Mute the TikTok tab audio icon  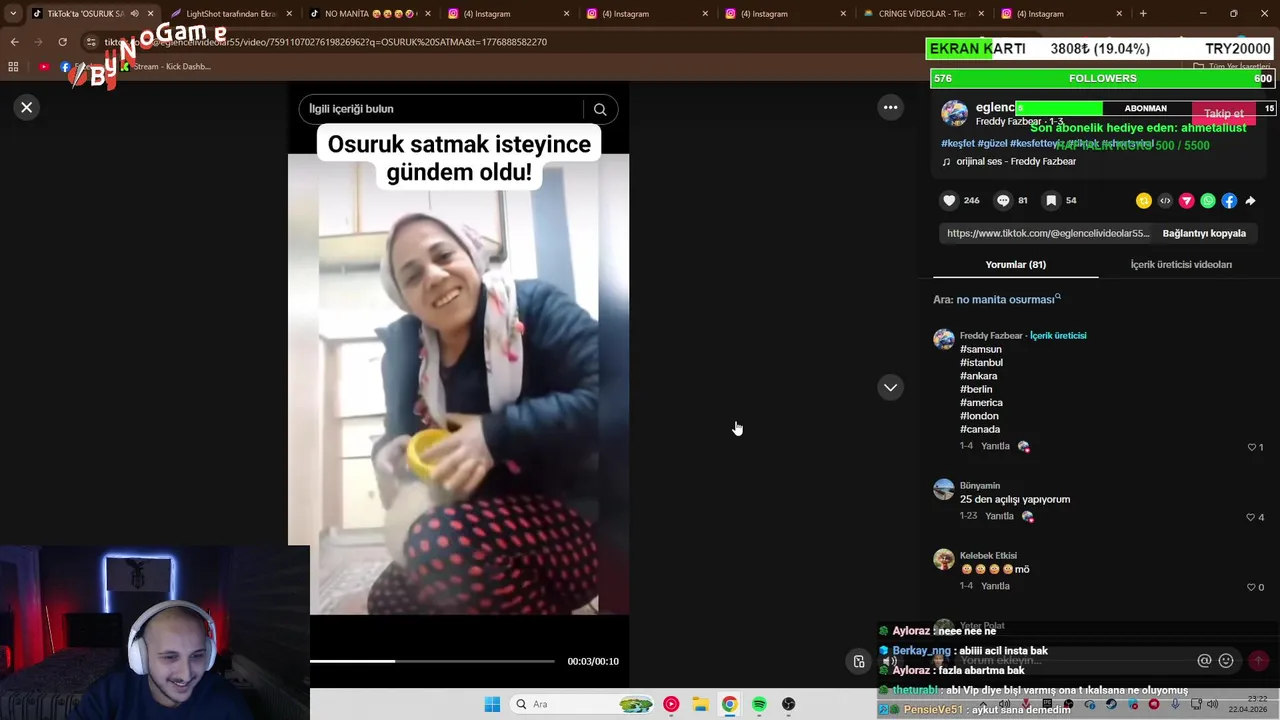coord(134,14)
